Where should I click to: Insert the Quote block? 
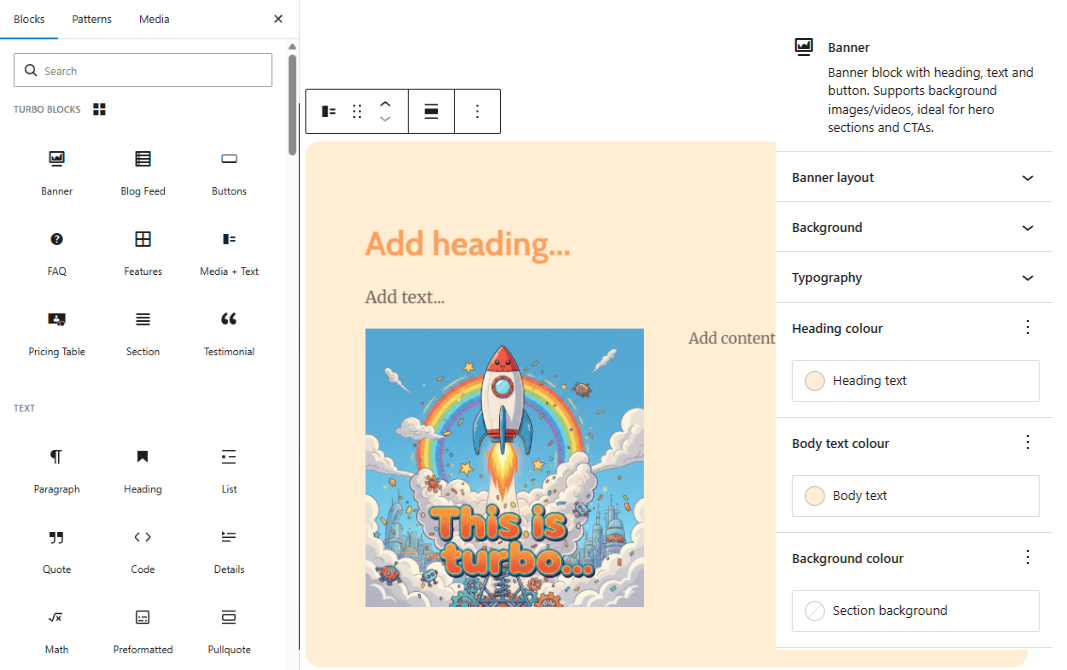click(x=56, y=552)
